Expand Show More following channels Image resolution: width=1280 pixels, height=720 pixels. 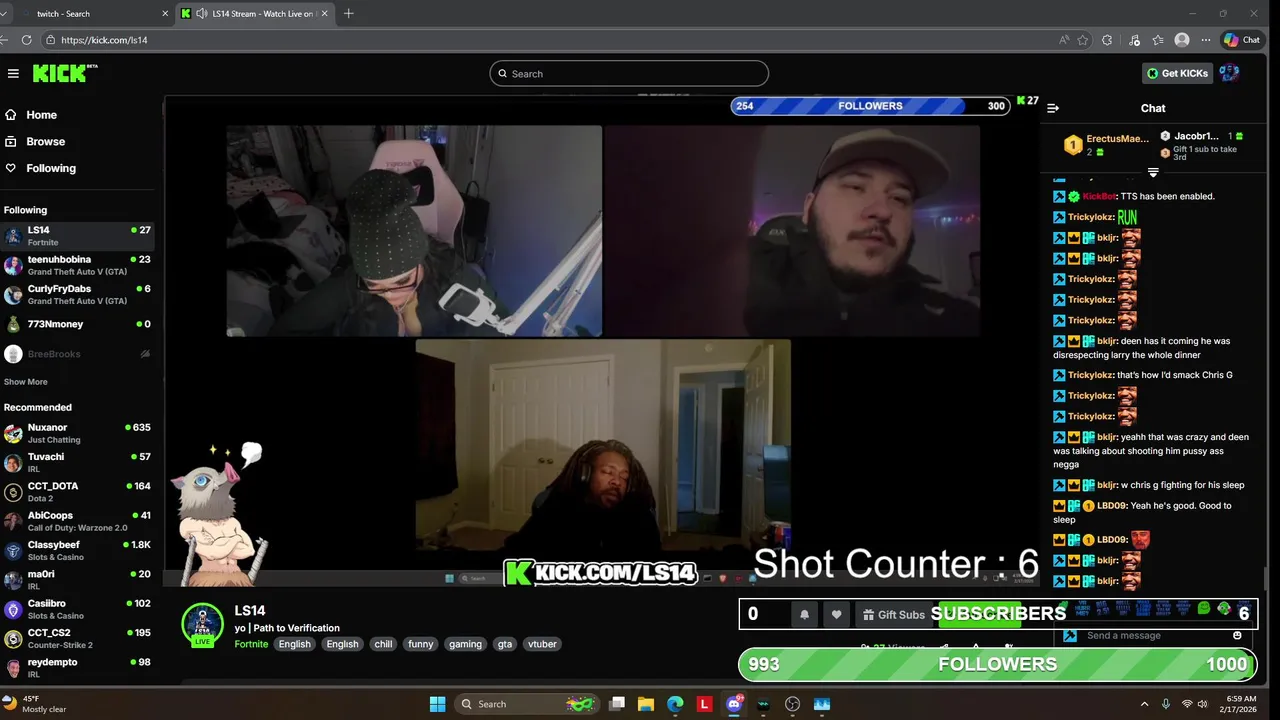click(25, 382)
